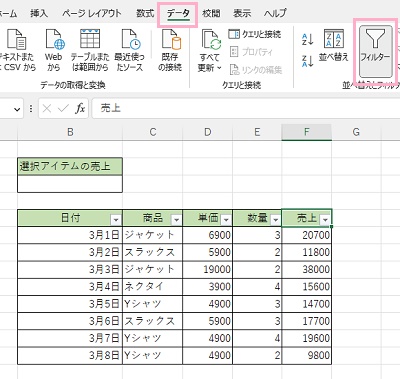Open the 数量 filter dropdown

275,220
